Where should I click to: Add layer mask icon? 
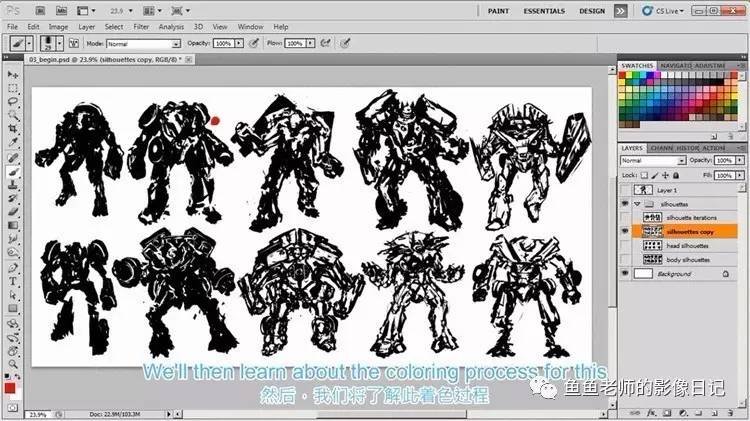click(667, 412)
